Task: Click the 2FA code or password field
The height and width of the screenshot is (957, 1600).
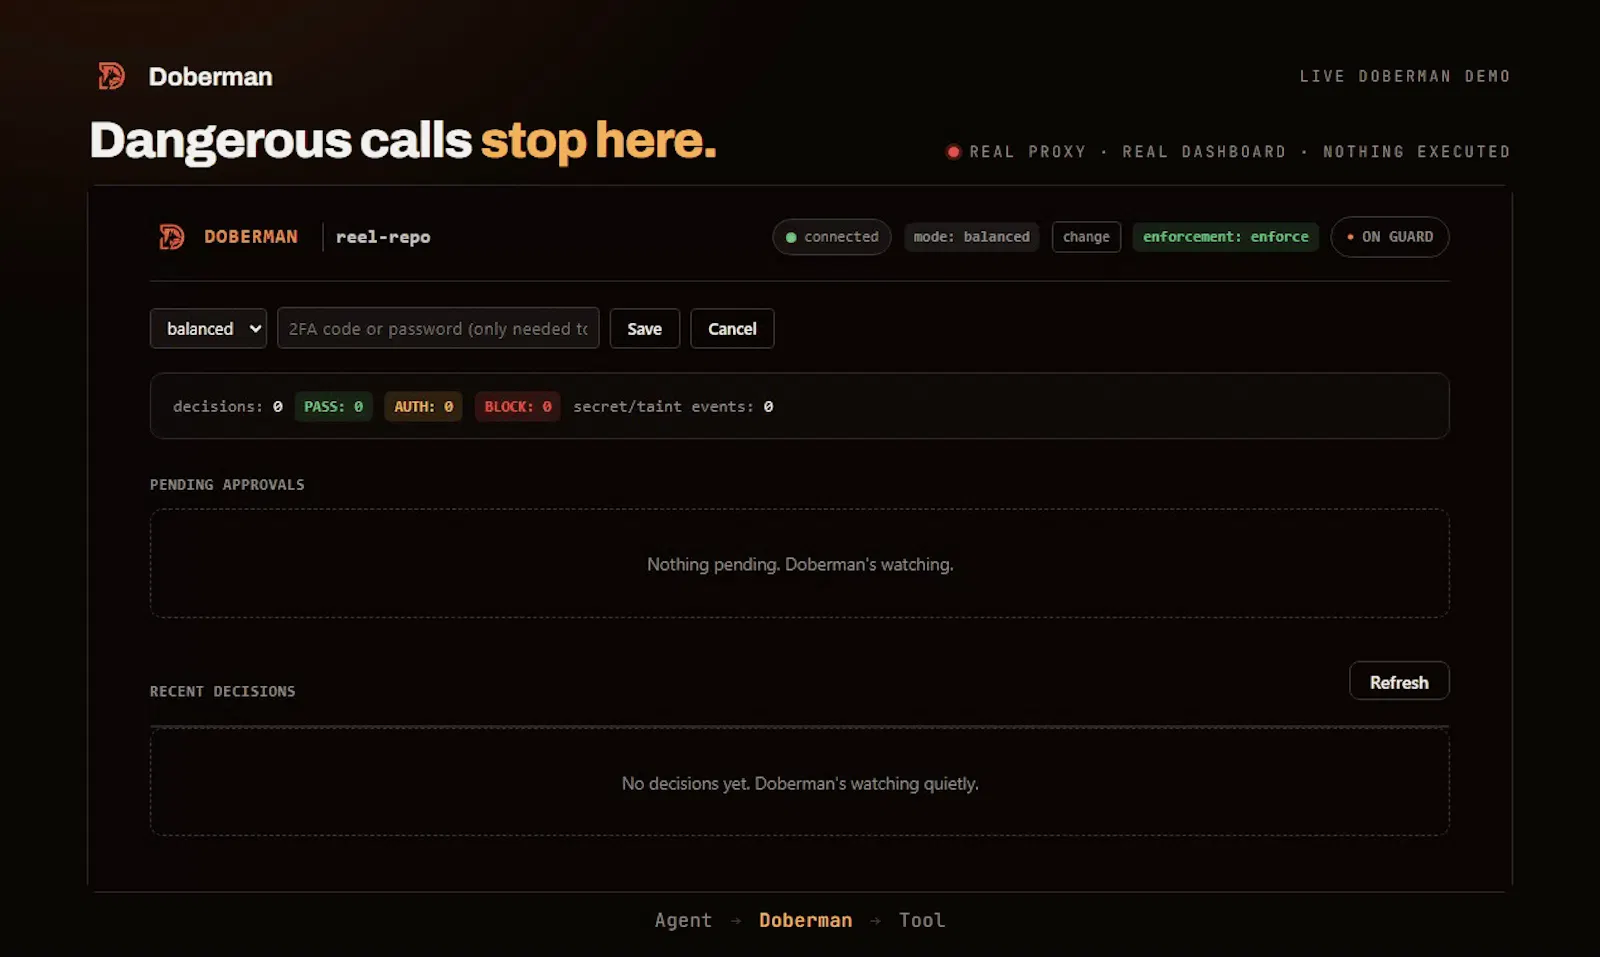Action: (438, 328)
